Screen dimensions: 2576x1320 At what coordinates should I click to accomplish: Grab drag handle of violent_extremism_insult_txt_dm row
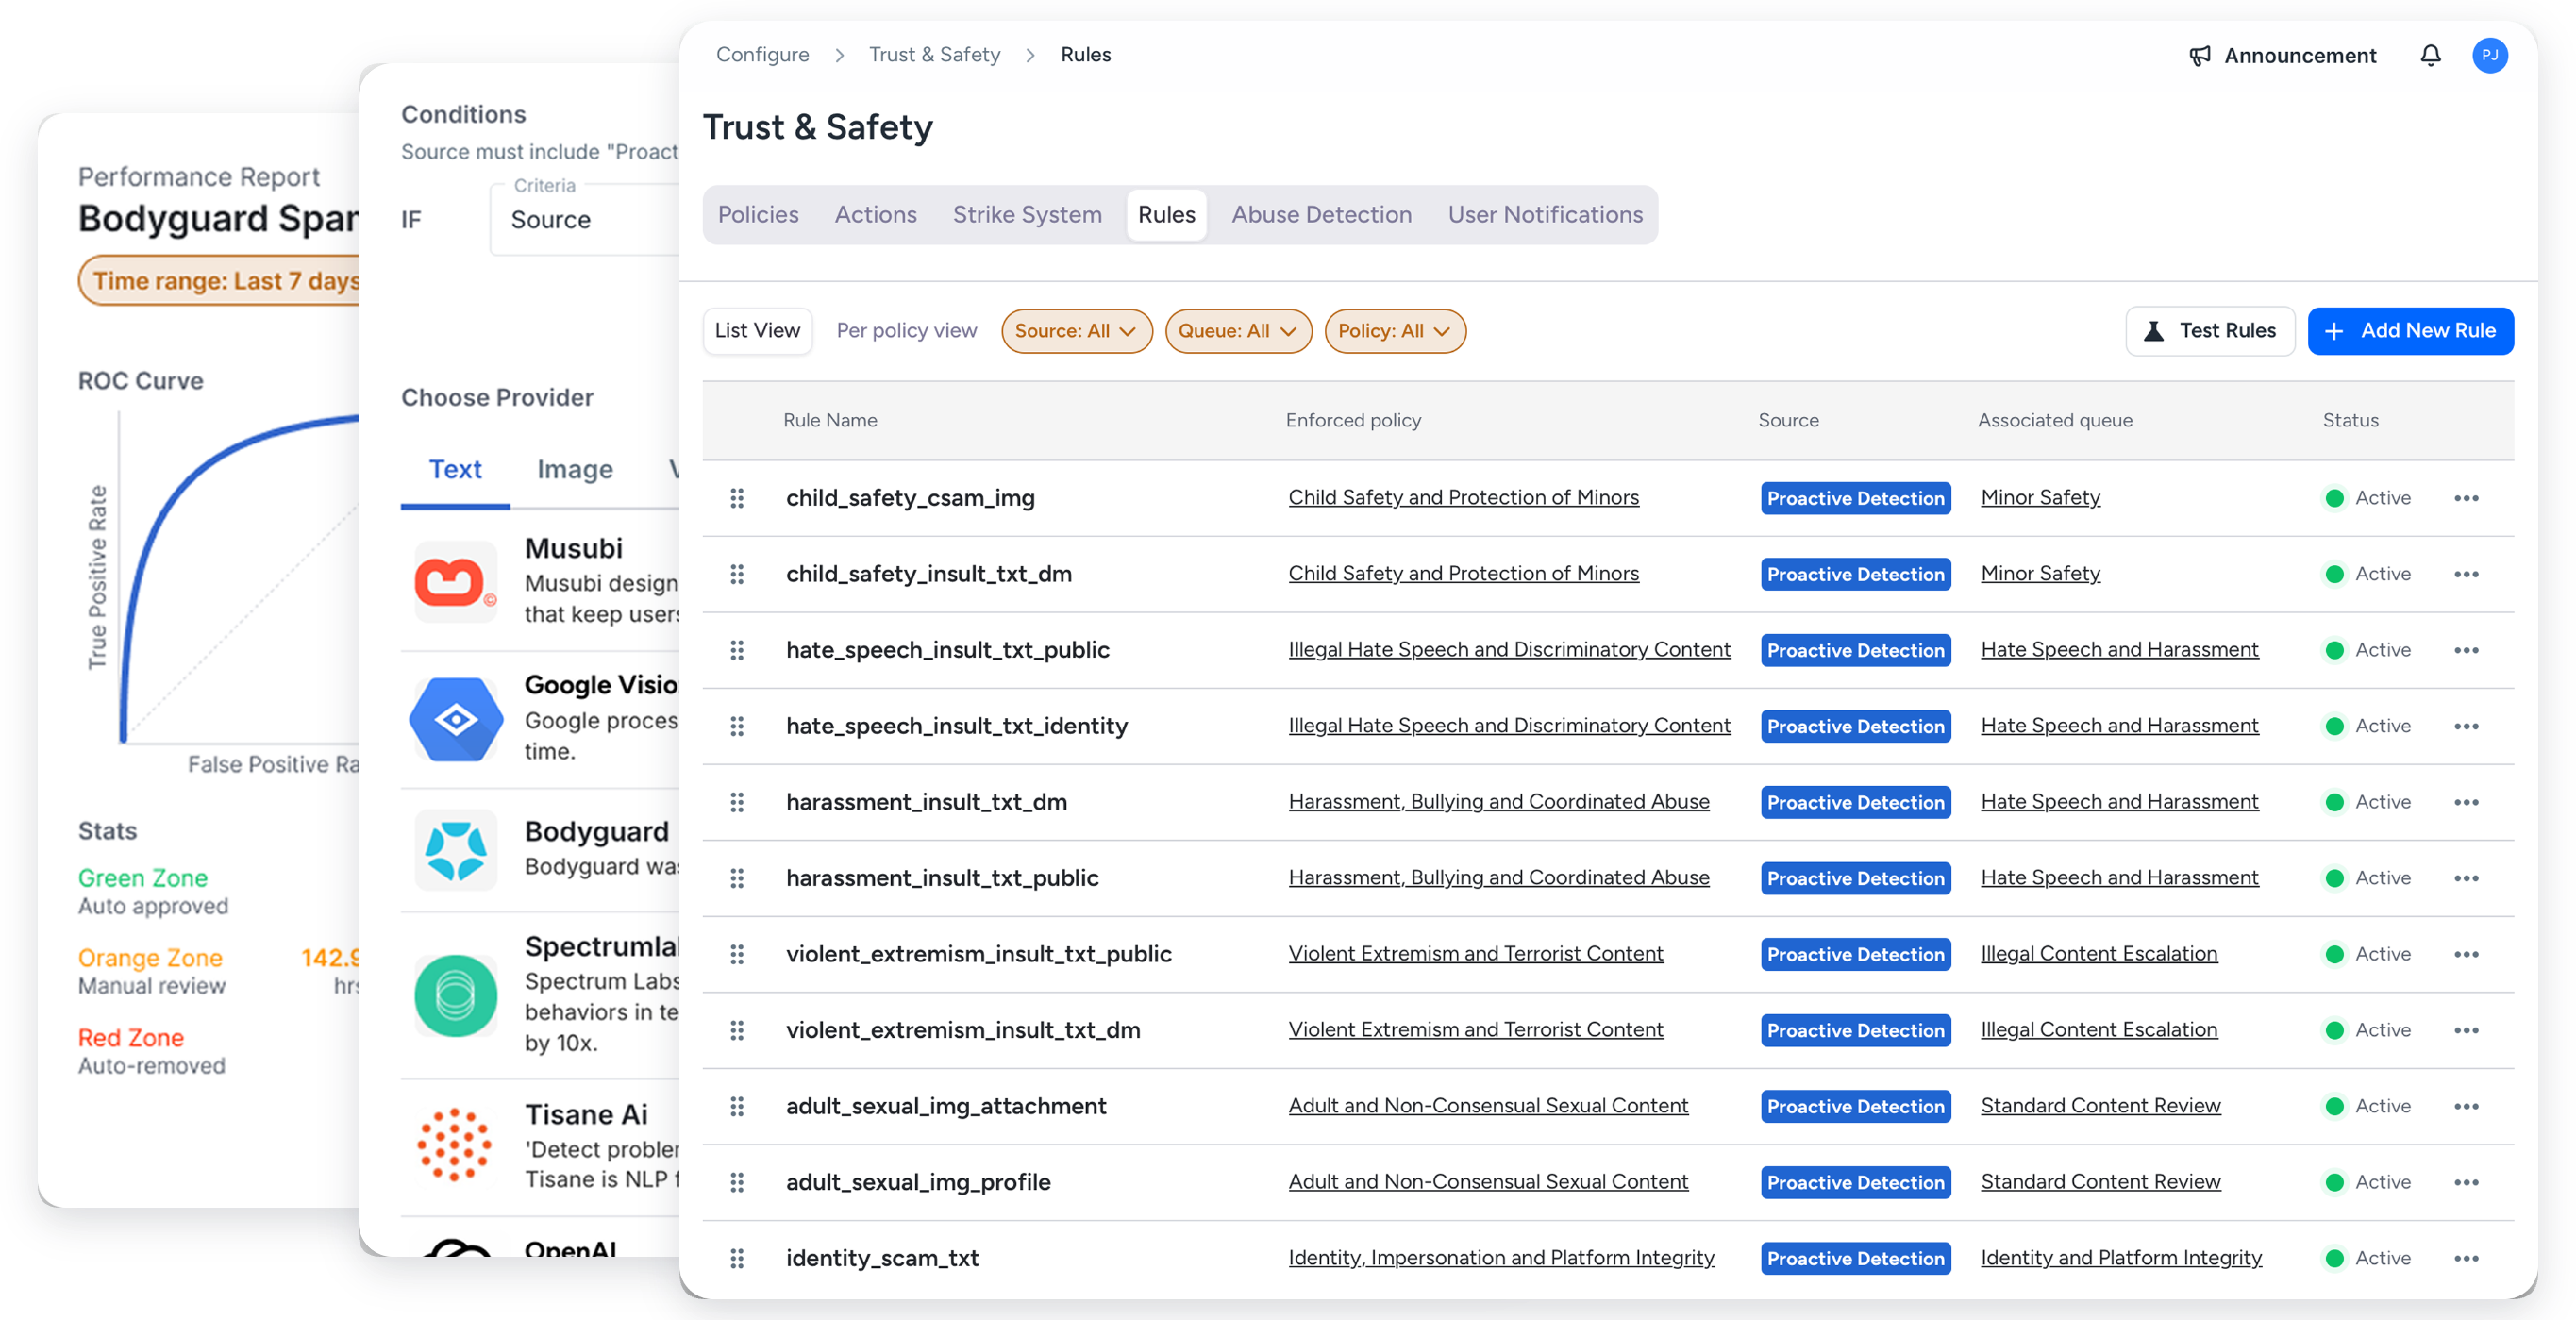pyautogui.click(x=737, y=1030)
